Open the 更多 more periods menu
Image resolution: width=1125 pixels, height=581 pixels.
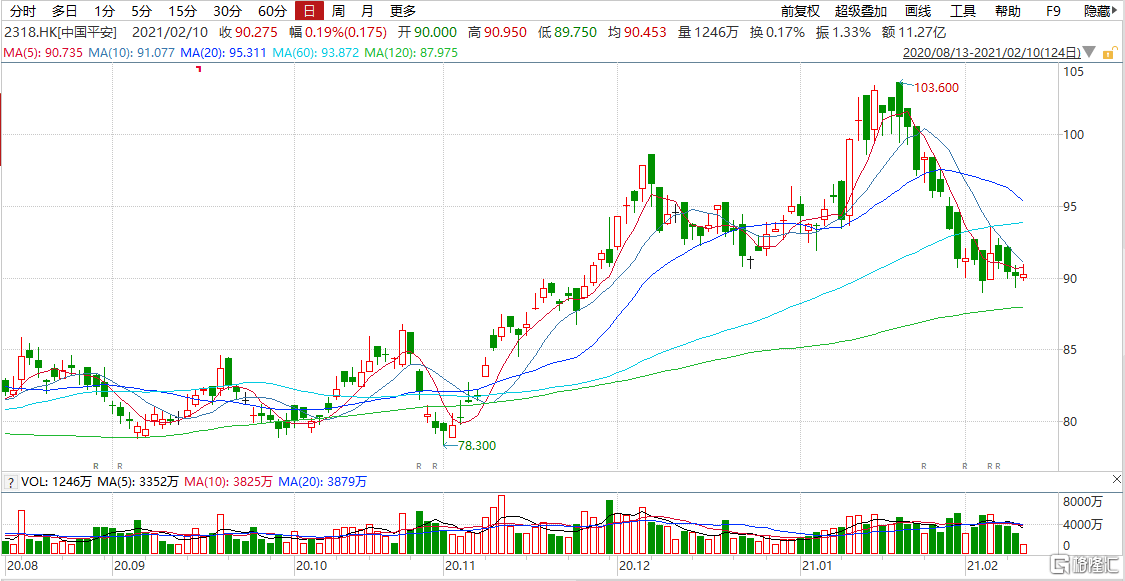click(403, 11)
